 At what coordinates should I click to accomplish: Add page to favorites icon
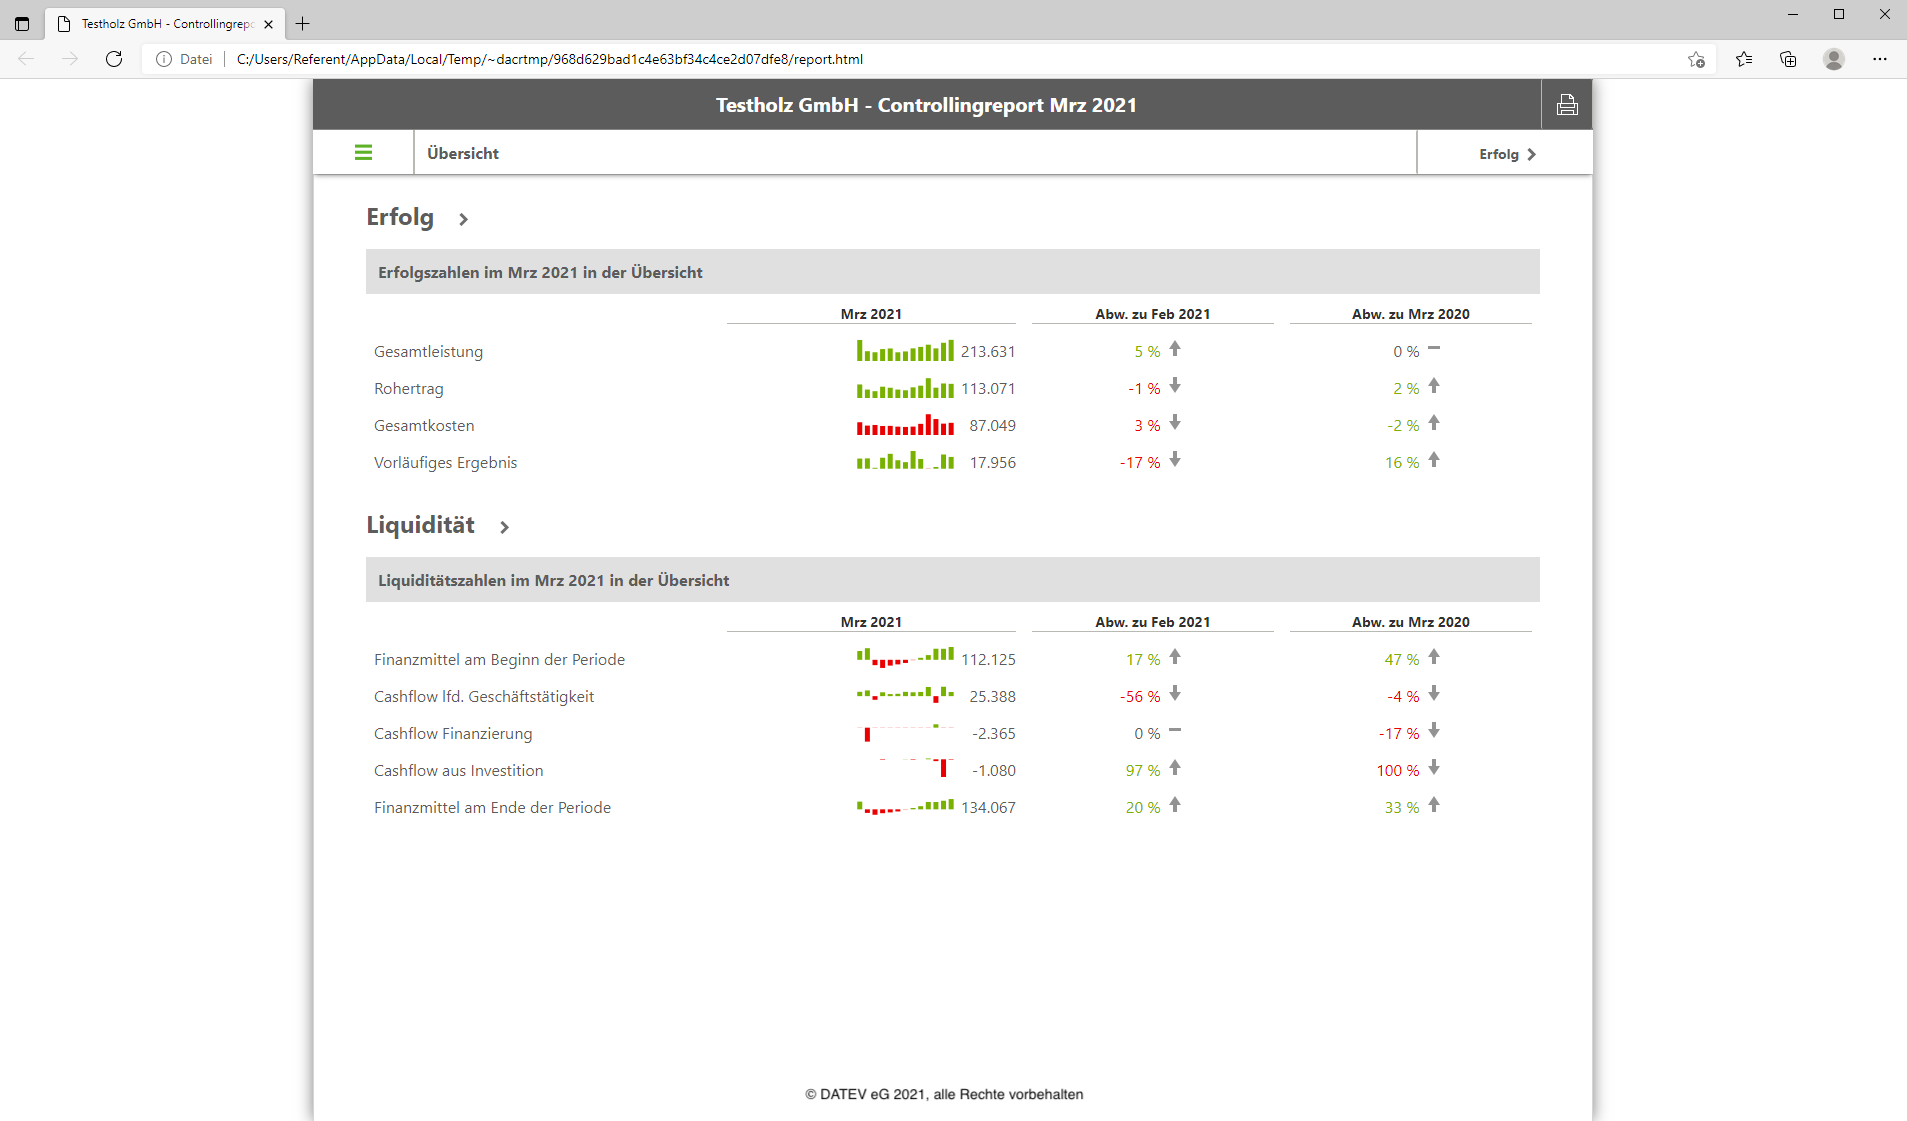click(x=1696, y=59)
